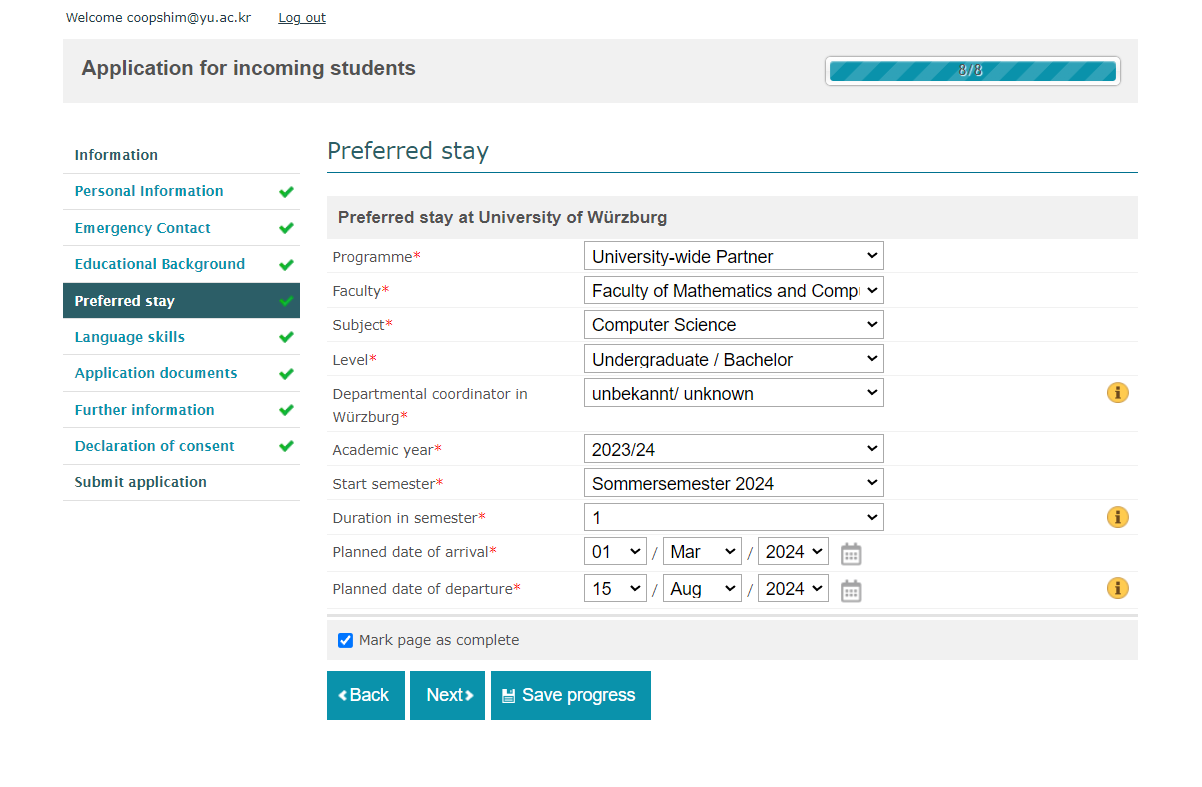This screenshot has height=787, width=1202.
Task: Click the green checkmark next to Declaration of consent
Action: (x=286, y=447)
